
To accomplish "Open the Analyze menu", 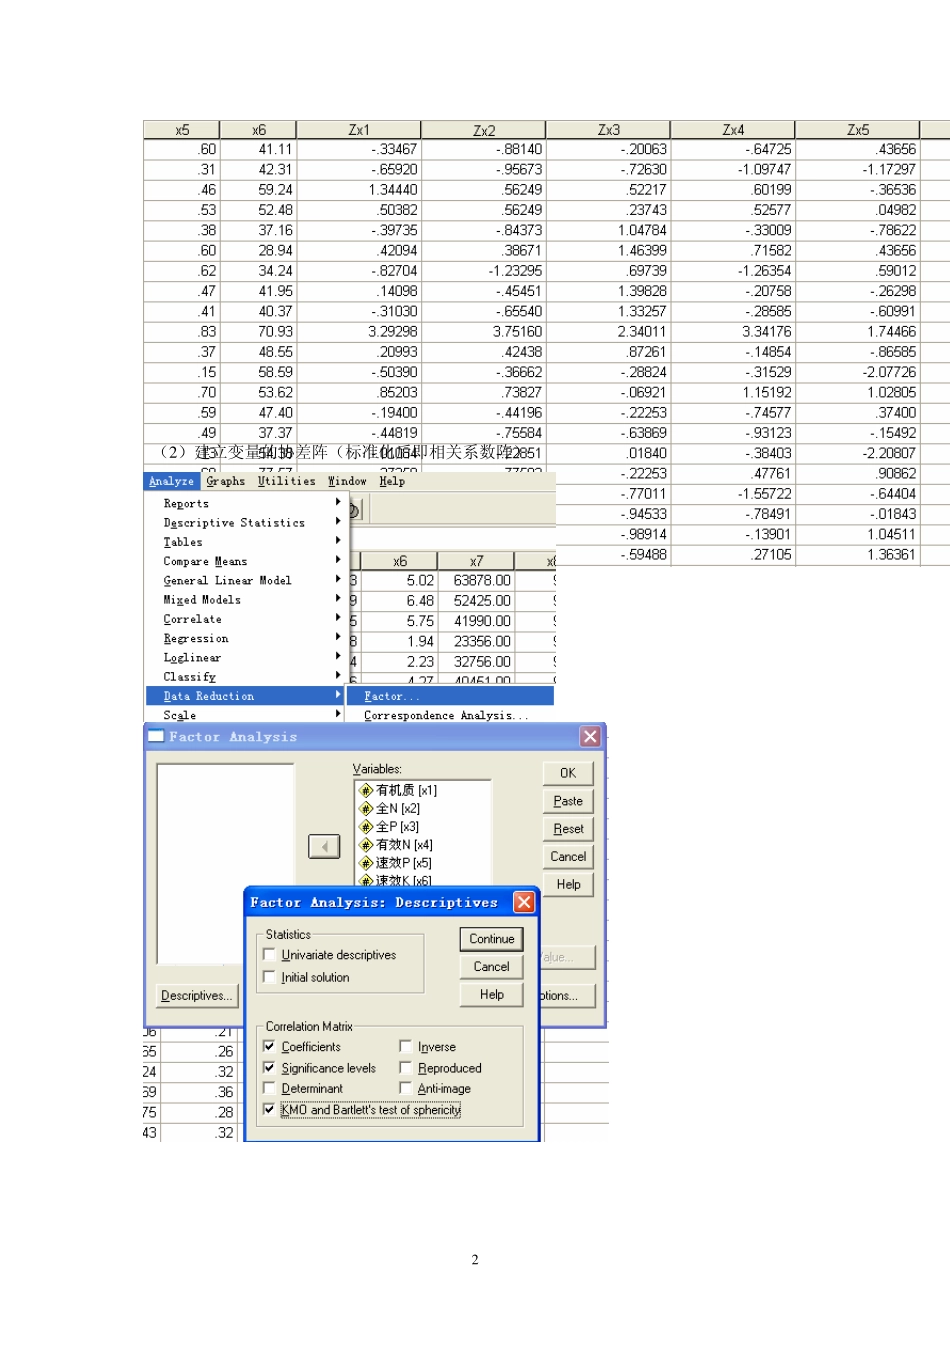I will click(171, 481).
